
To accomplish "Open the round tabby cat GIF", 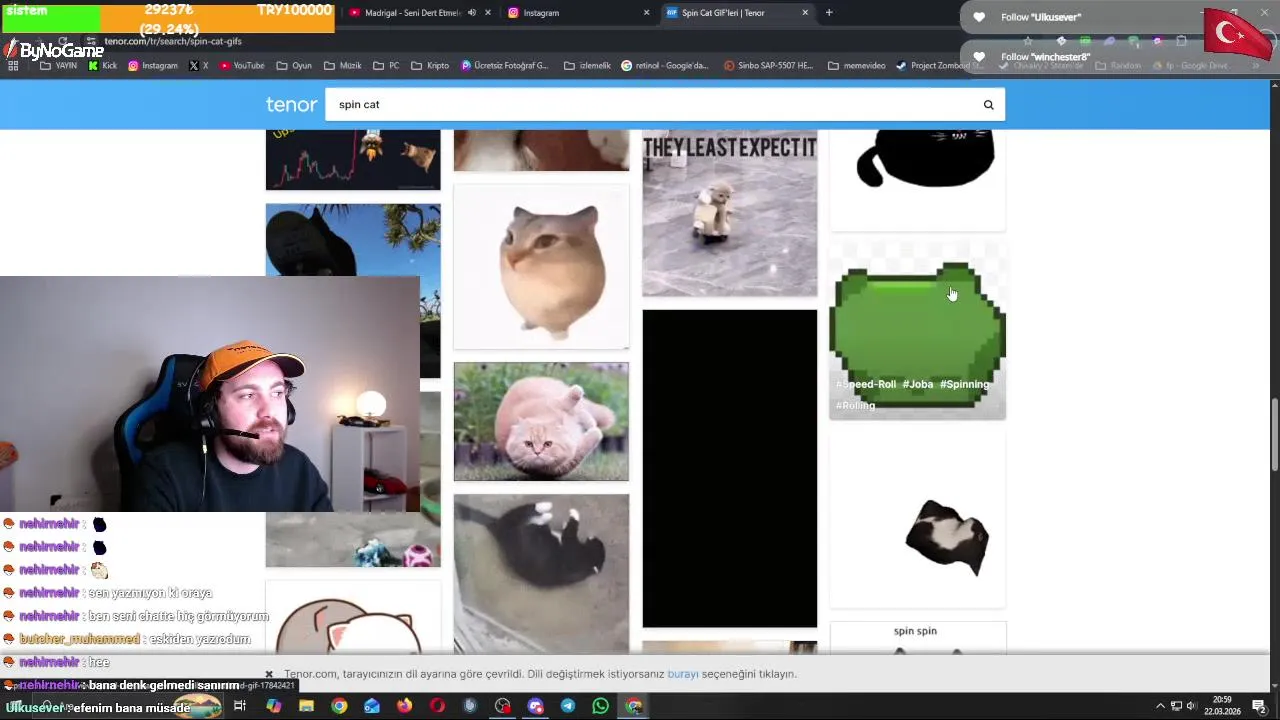I will (541, 267).
